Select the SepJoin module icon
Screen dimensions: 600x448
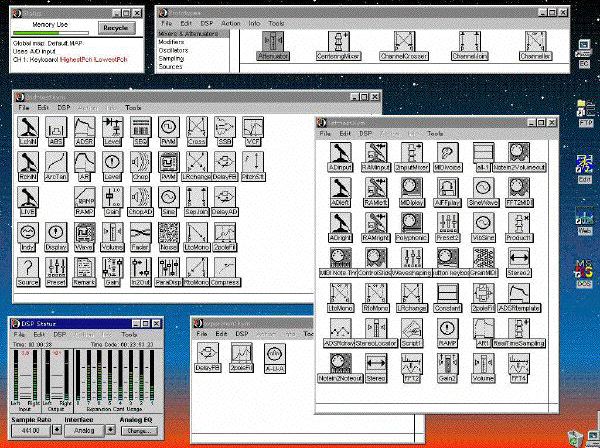pyautogui.click(x=197, y=202)
